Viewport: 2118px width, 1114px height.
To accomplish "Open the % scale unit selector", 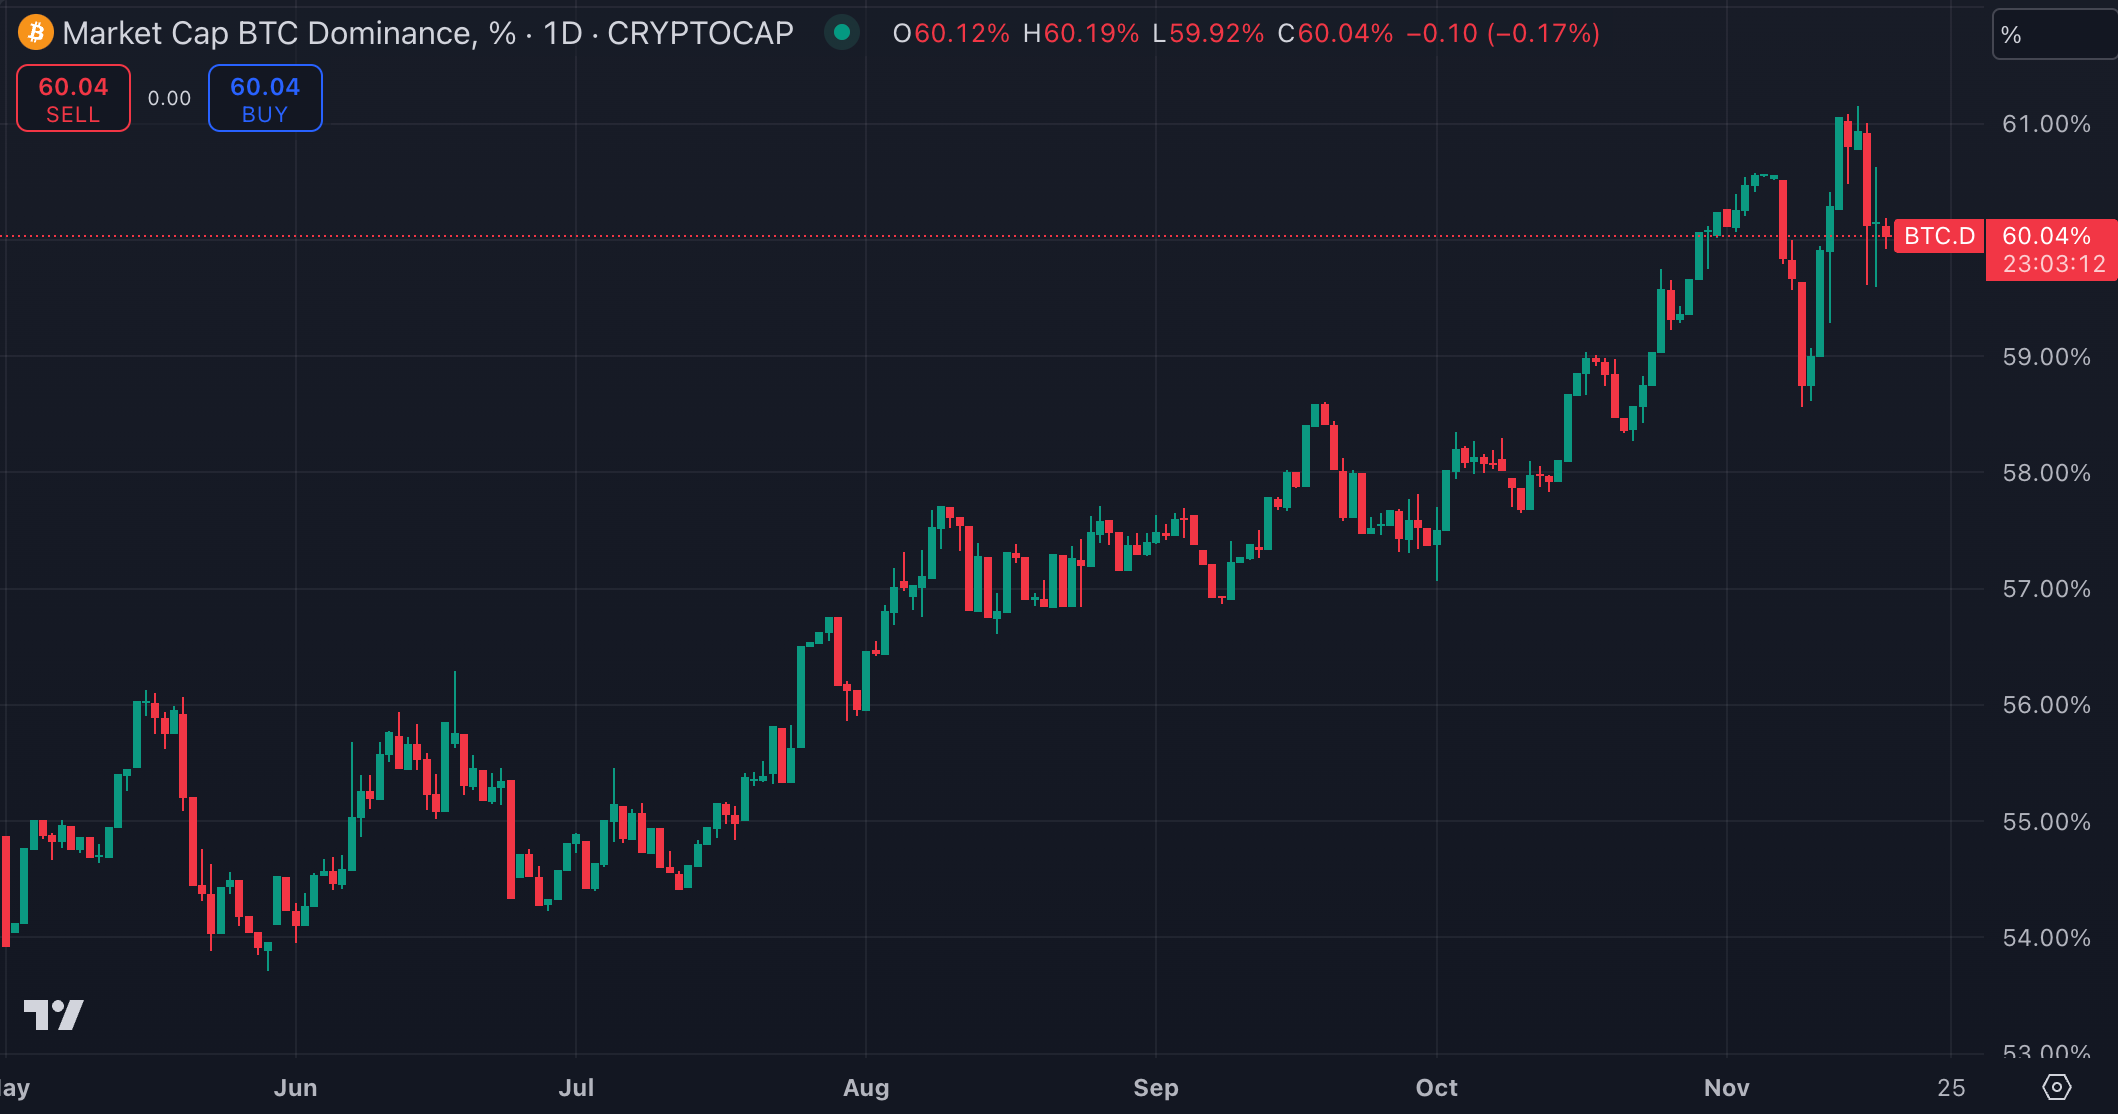I will [x=2054, y=35].
